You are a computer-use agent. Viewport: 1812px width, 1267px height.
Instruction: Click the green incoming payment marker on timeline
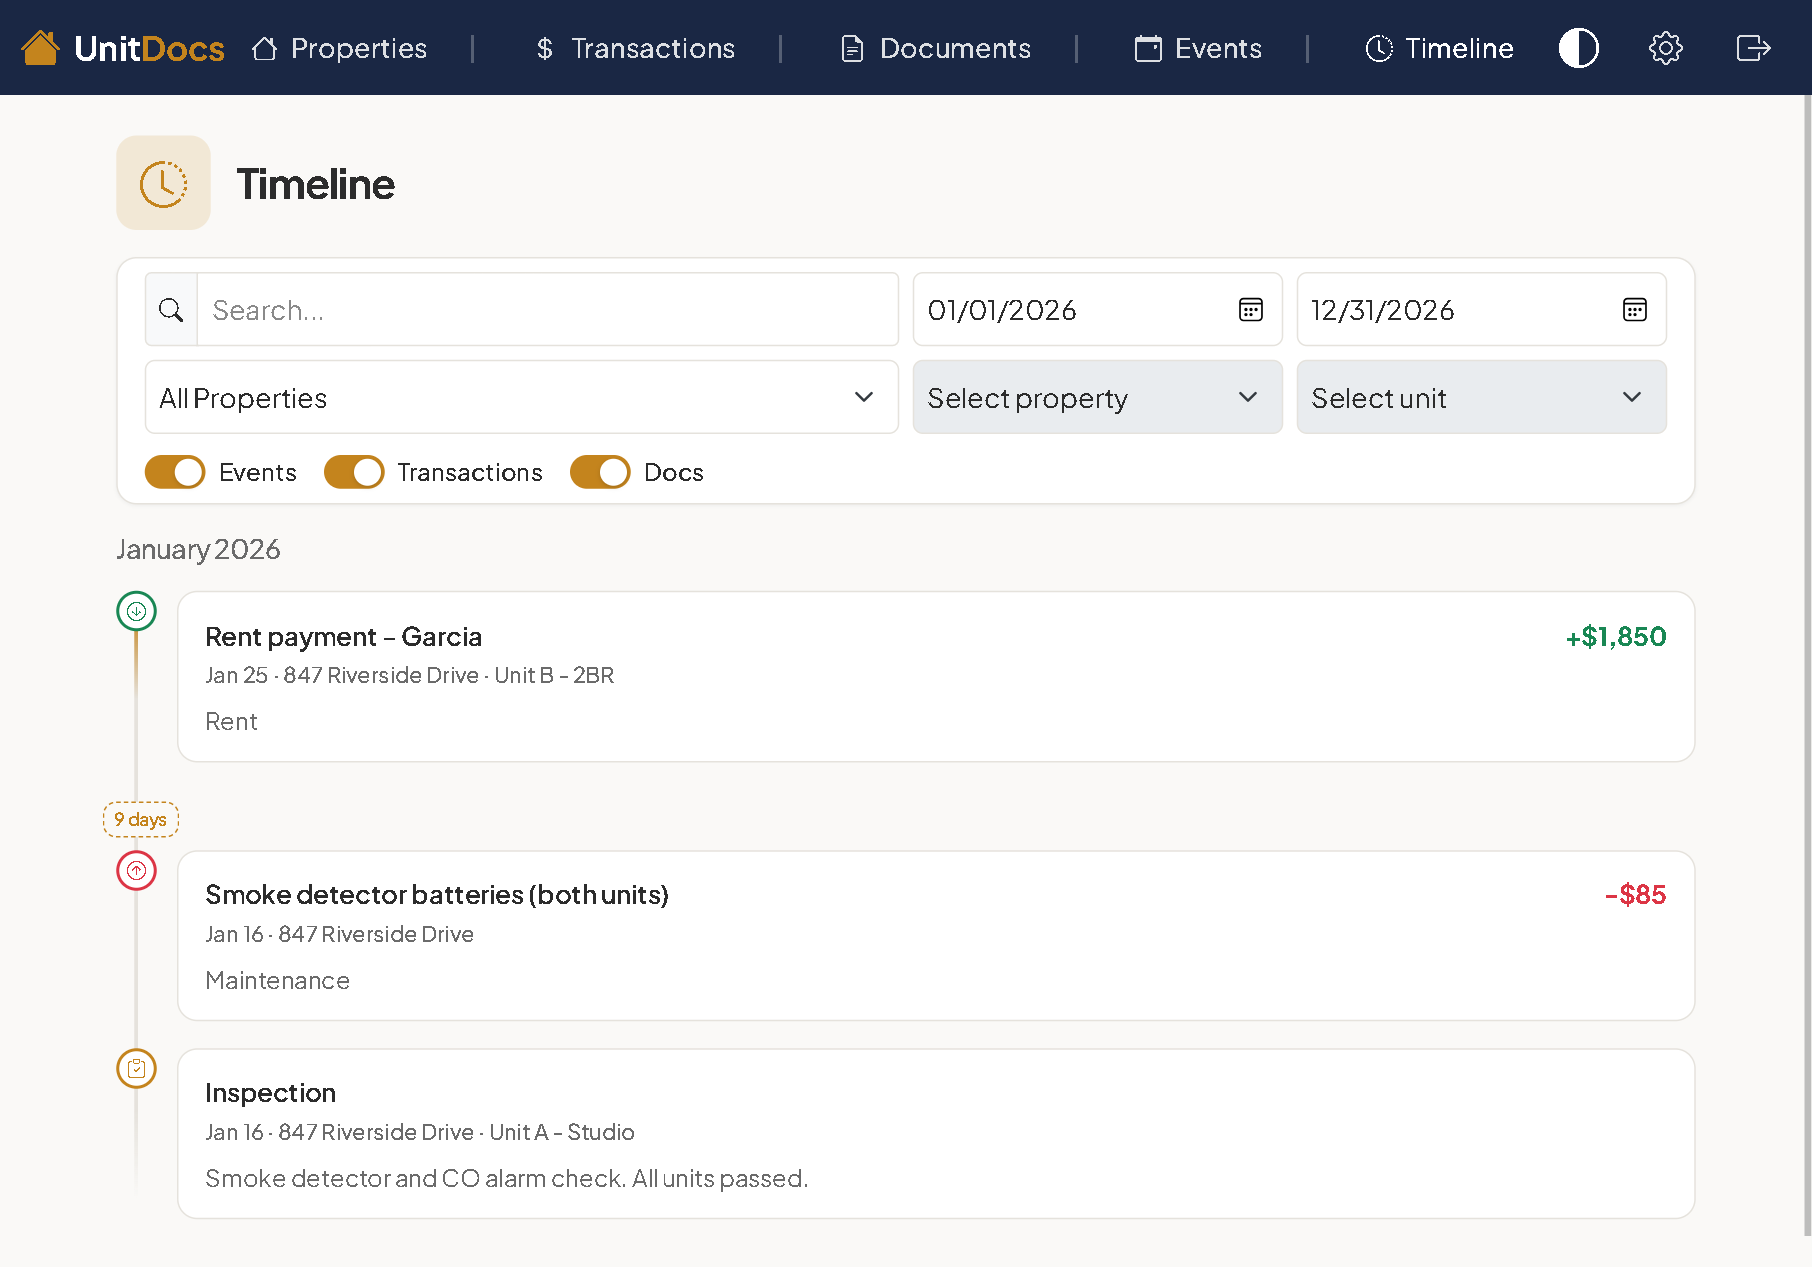coord(136,611)
